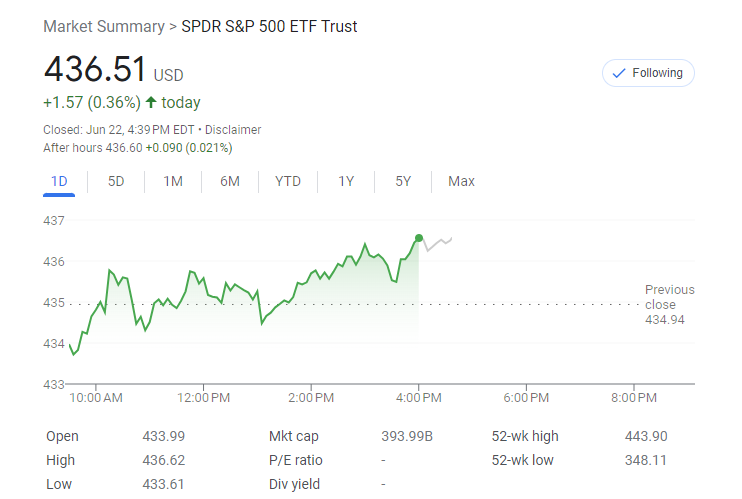Image resolution: width=742 pixels, height=499 pixels.
Task: Click the green up arrow beside today
Action: point(151,102)
